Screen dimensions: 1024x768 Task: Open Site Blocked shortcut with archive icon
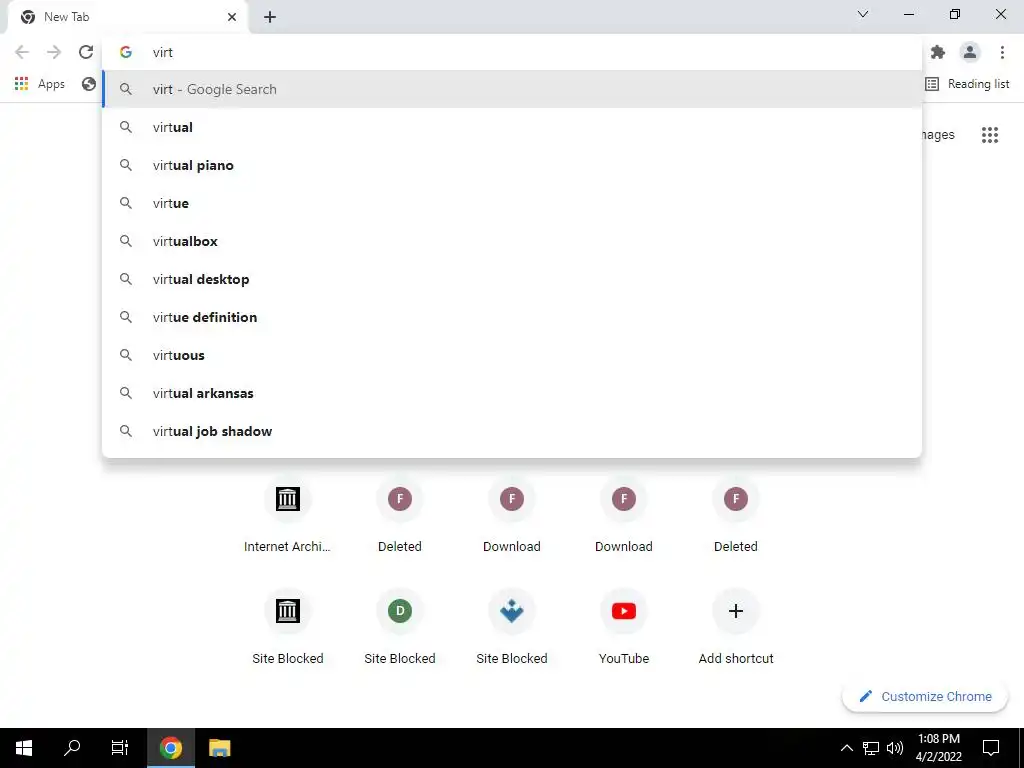click(287, 628)
